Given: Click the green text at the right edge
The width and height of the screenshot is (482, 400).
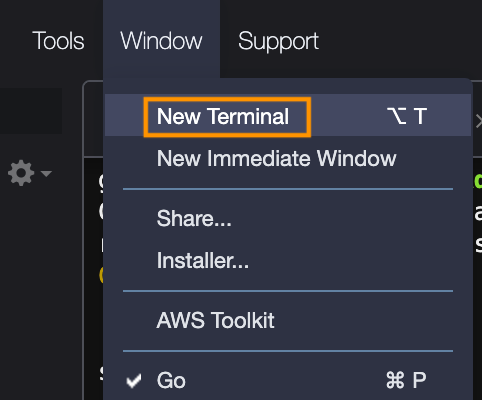Looking at the screenshot, I should (478, 180).
